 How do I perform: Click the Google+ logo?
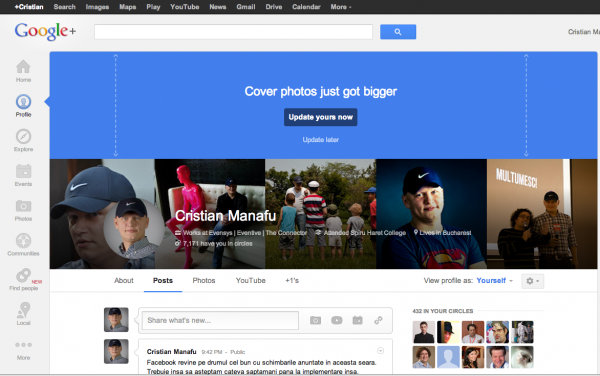tap(45, 31)
